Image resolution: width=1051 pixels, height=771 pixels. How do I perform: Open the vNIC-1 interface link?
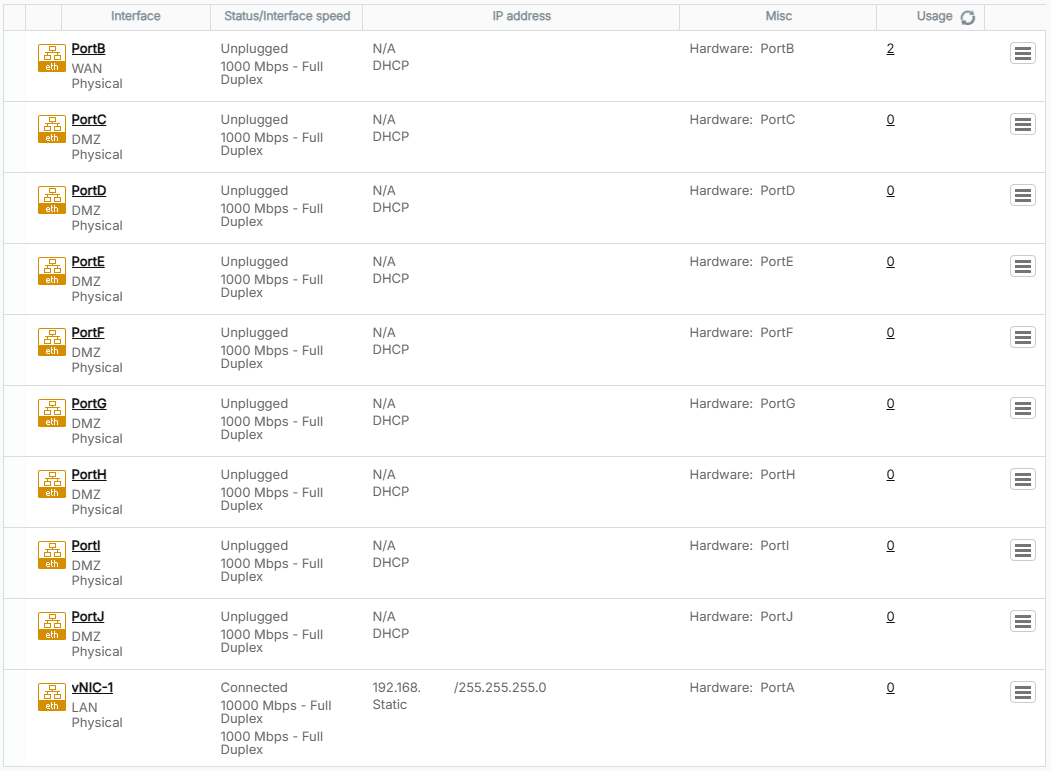click(92, 688)
